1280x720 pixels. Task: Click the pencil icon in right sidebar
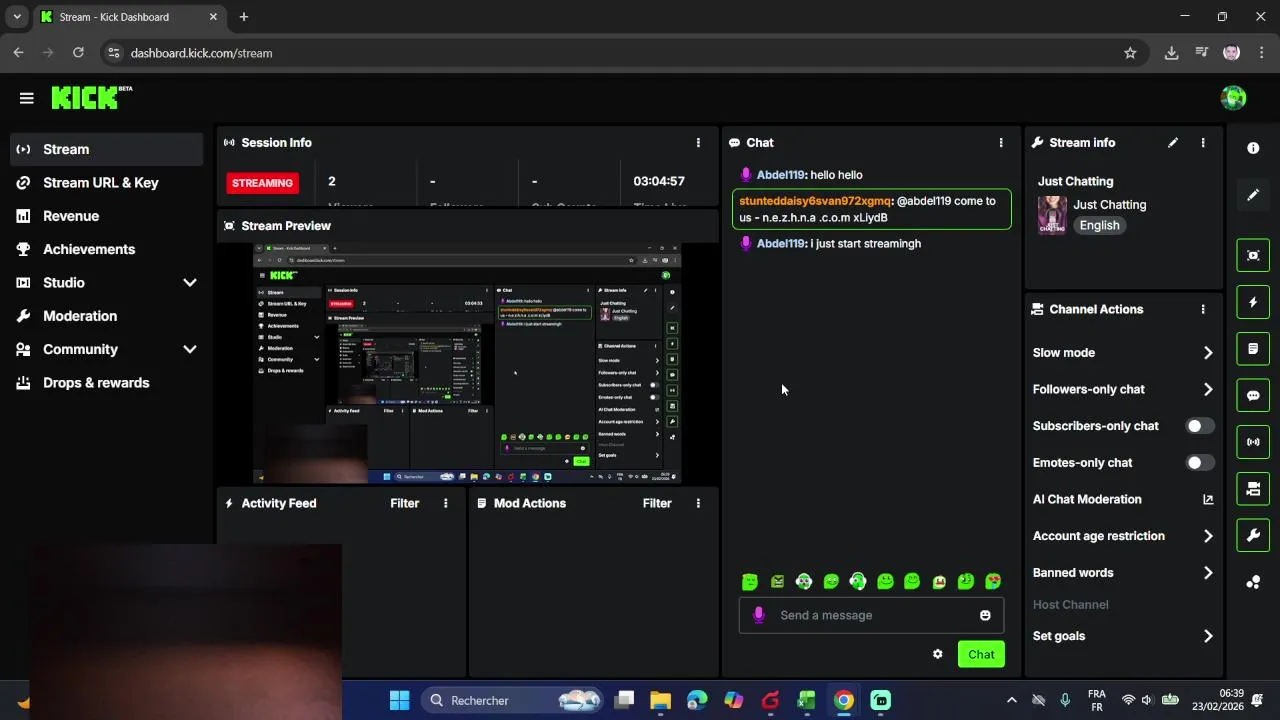(x=1253, y=195)
